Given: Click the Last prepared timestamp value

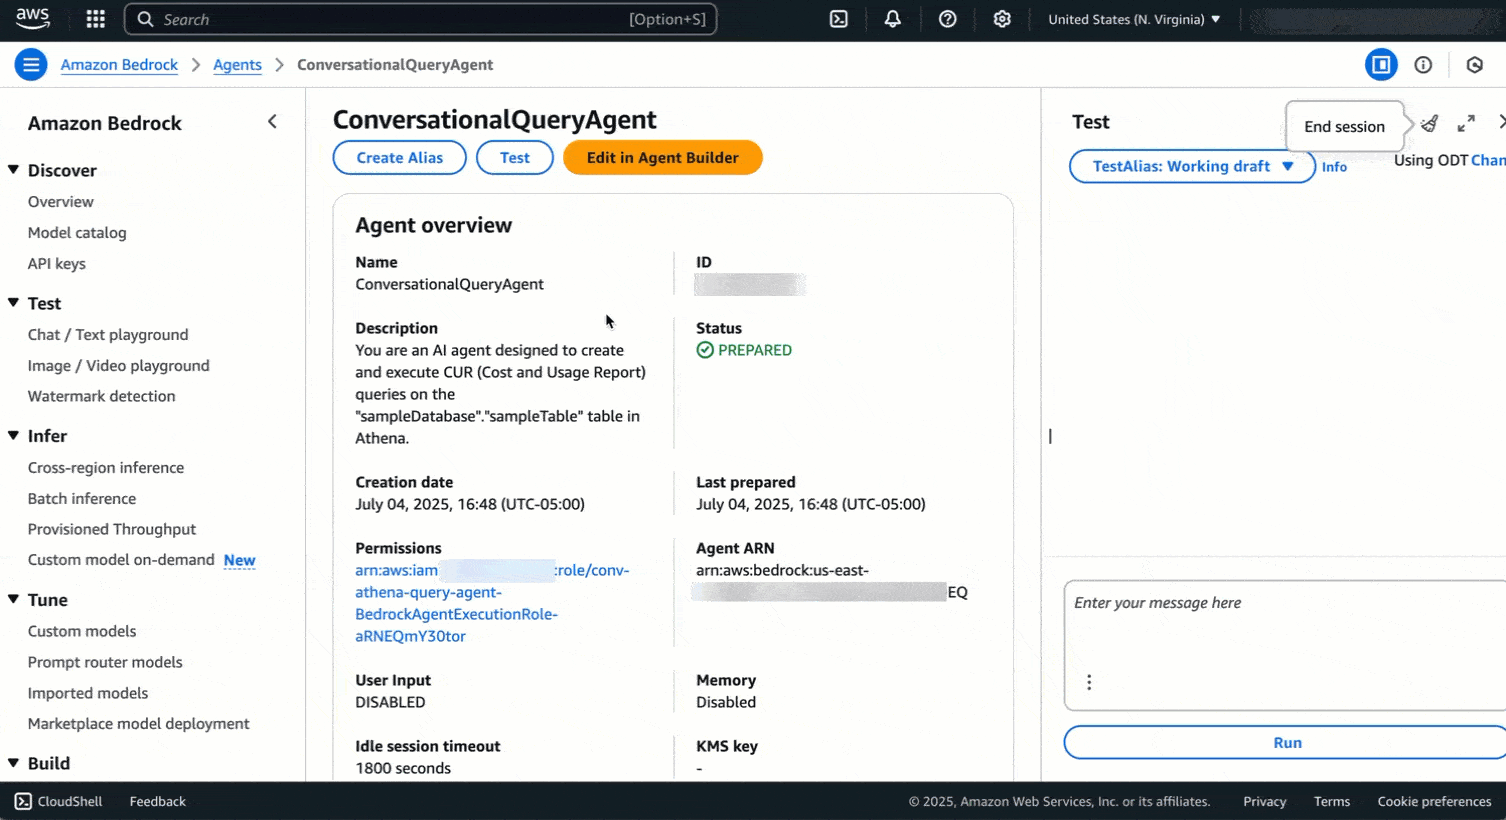Looking at the screenshot, I should click(811, 504).
